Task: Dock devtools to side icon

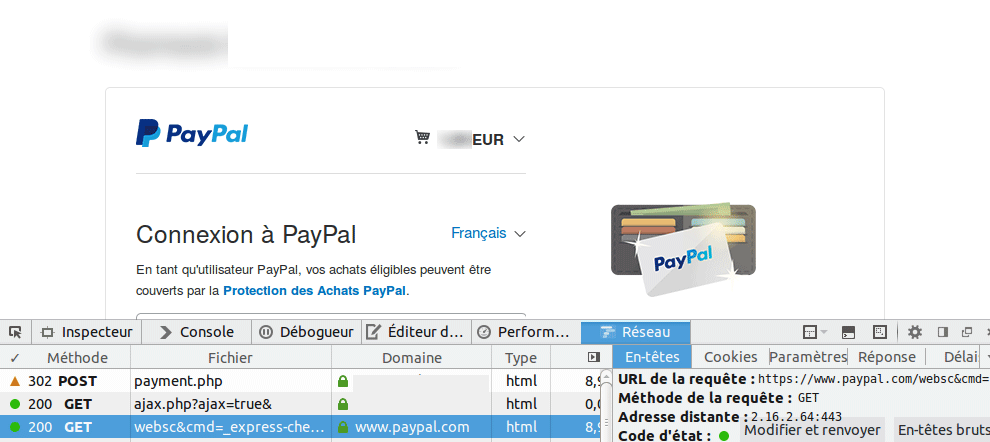Action: tap(943, 332)
